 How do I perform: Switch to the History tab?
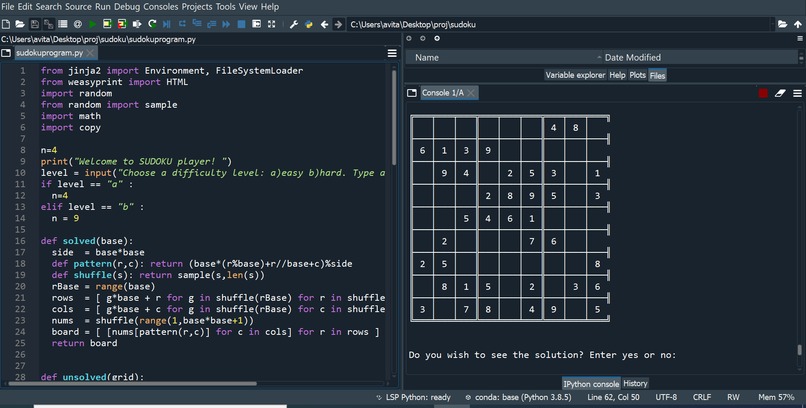[x=635, y=383]
